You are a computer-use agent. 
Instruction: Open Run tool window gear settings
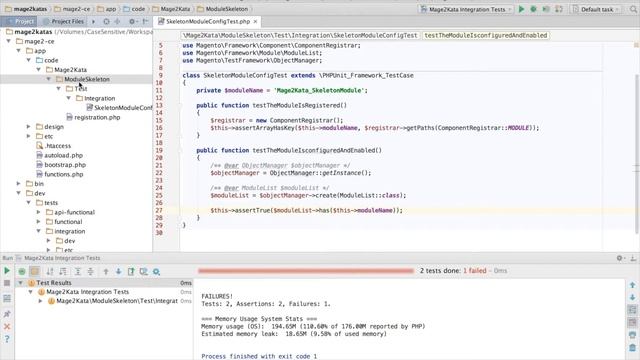620,258
